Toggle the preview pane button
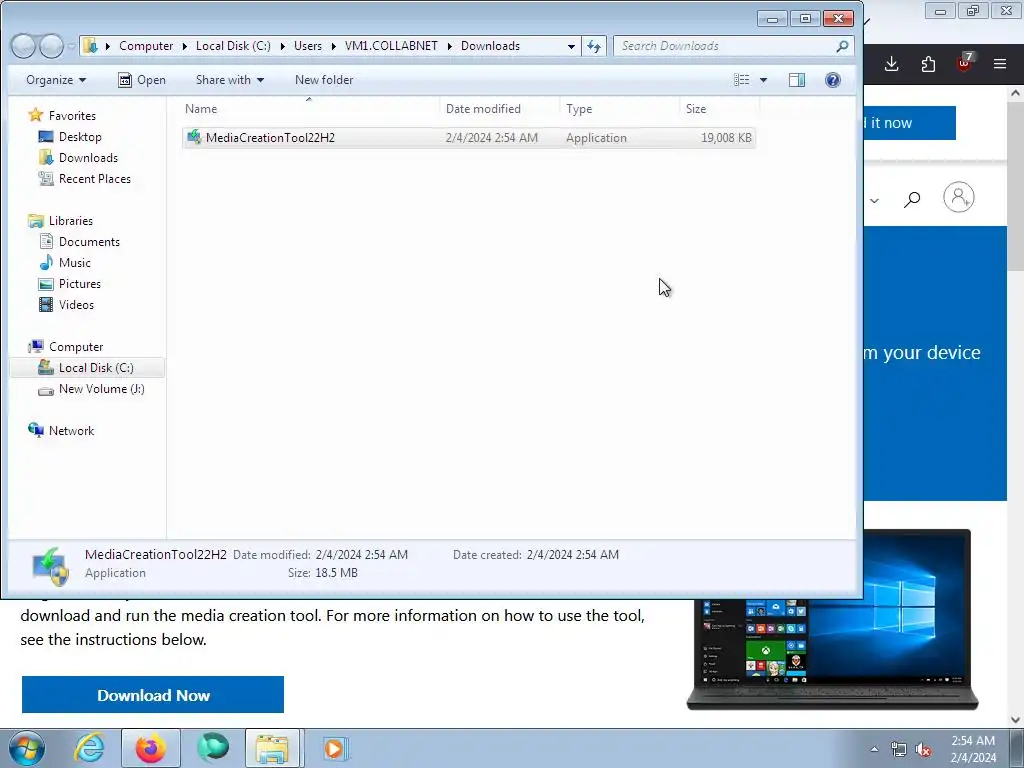 (x=797, y=80)
